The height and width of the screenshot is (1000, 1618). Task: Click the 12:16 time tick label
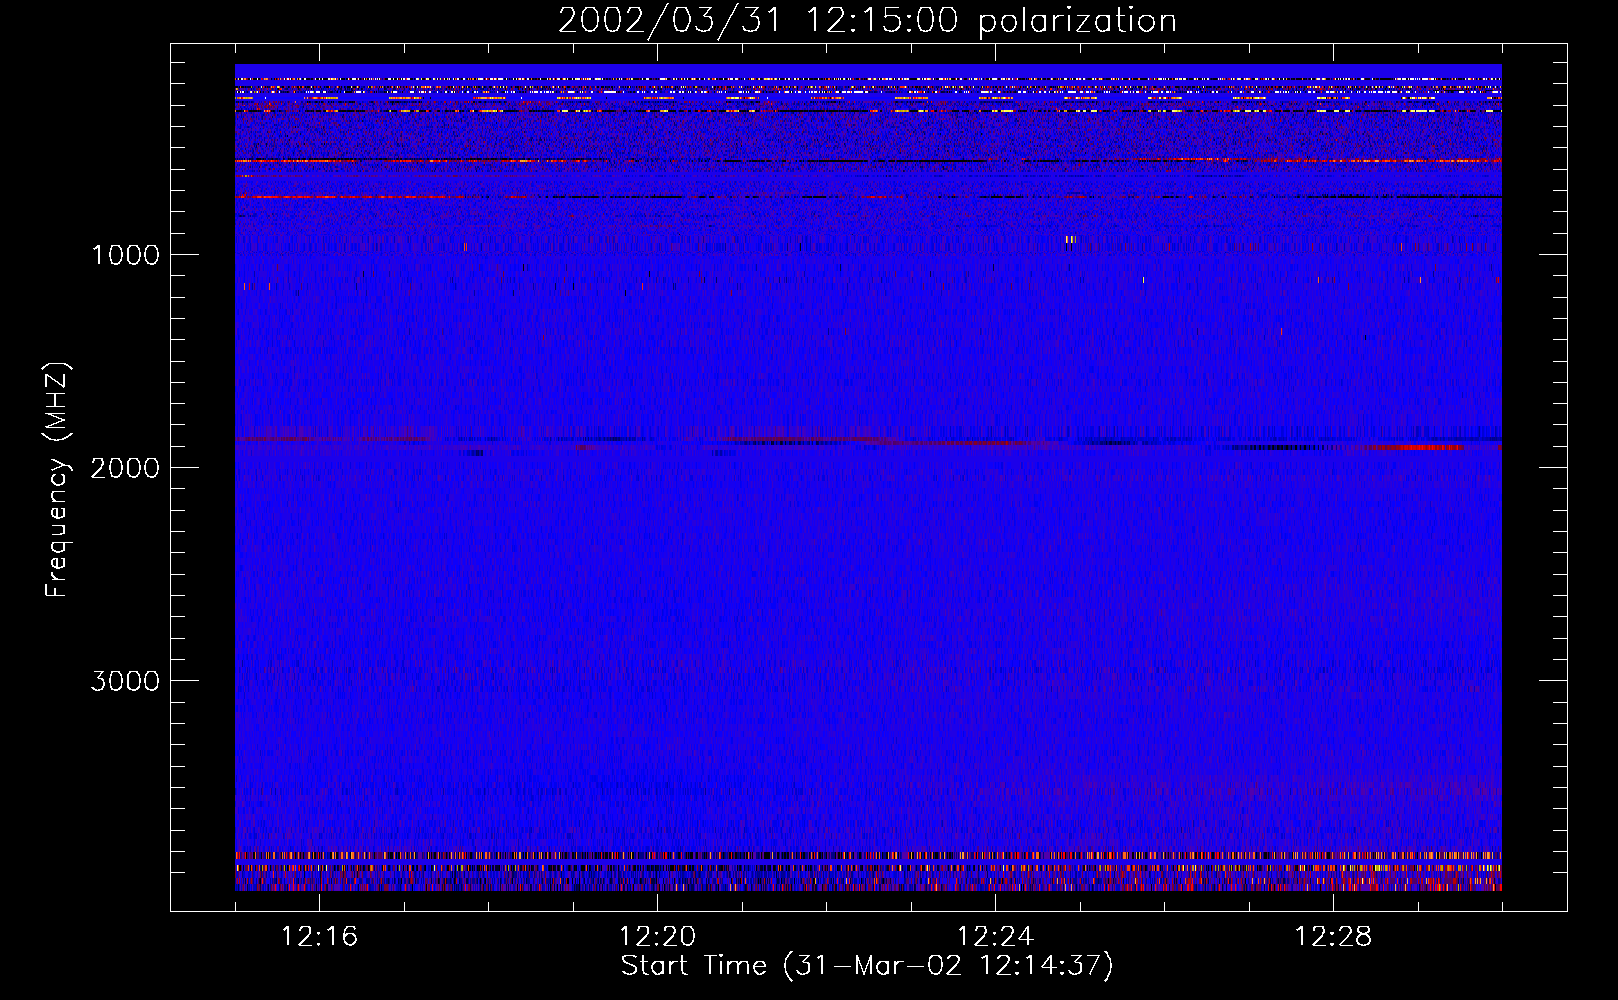point(319,937)
